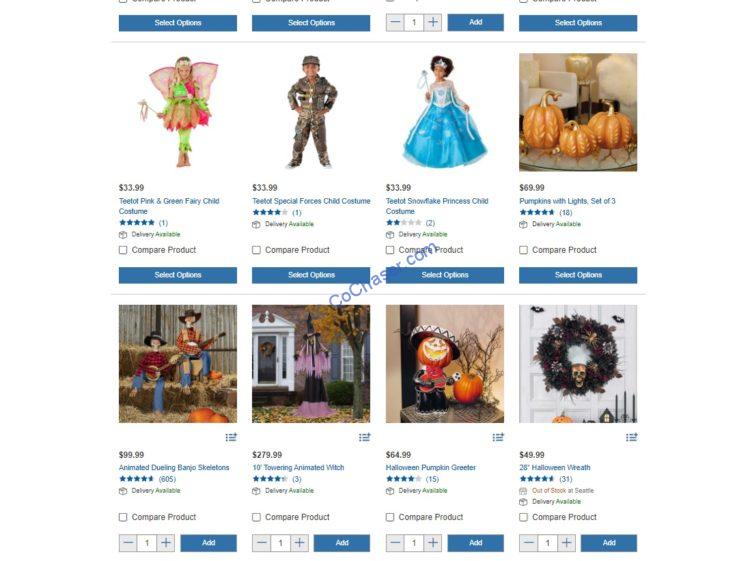
Task: Check Compare Product for Pumpkins with Lights
Action: tap(523, 250)
